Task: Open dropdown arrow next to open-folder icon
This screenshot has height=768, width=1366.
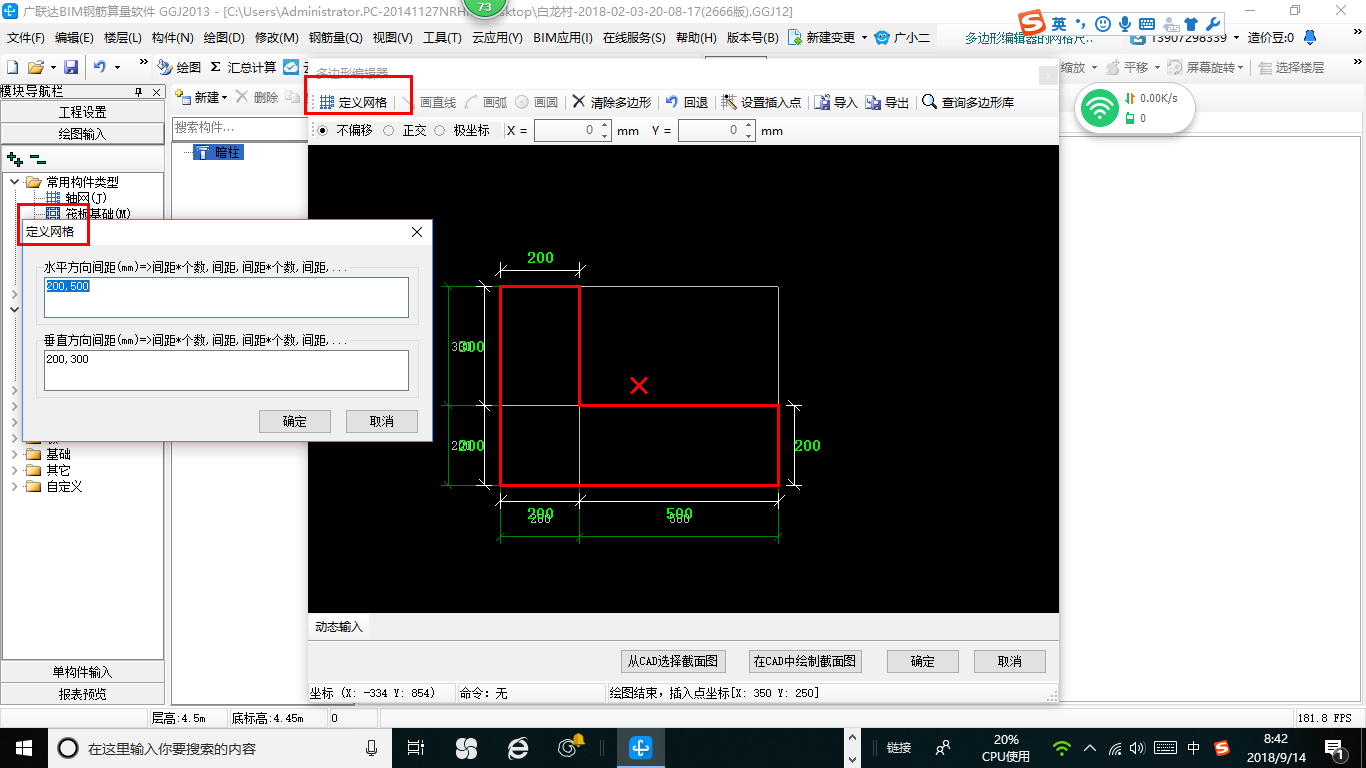Action: [52, 67]
